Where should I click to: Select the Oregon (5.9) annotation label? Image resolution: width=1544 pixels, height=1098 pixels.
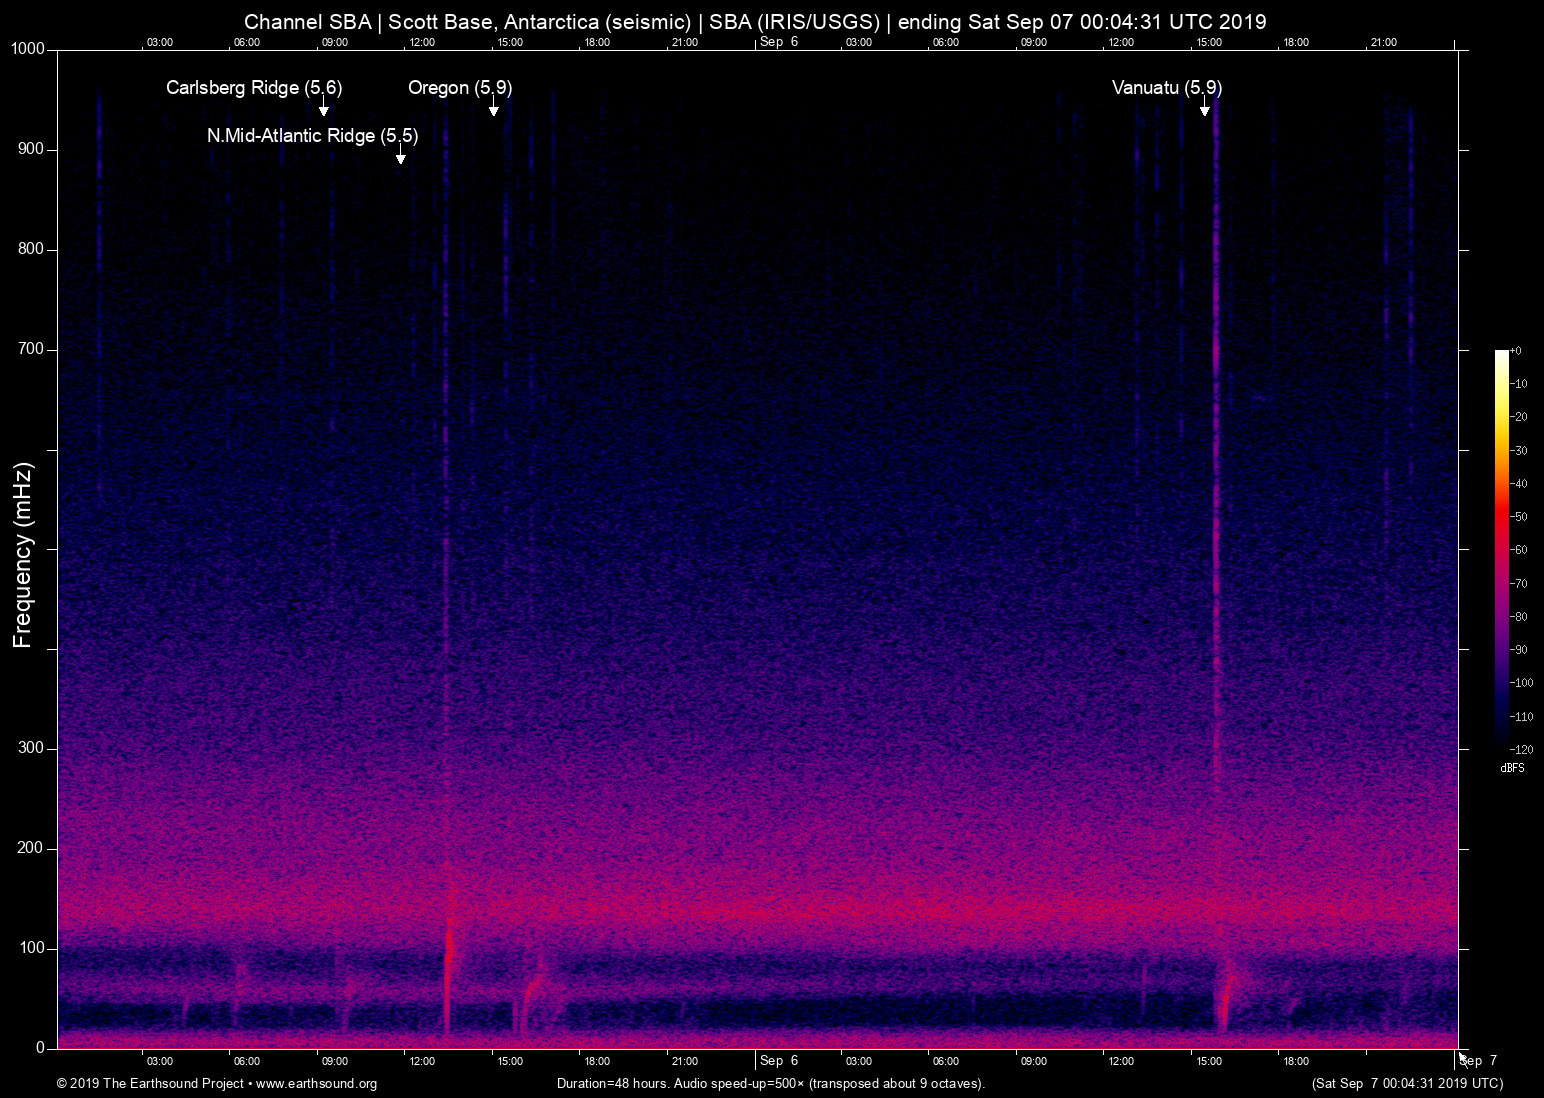coord(460,88)
